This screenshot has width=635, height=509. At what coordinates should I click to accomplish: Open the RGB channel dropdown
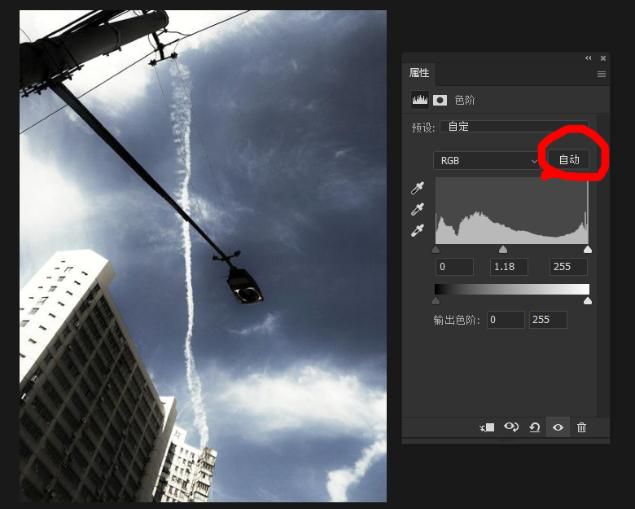pos(486,160)
